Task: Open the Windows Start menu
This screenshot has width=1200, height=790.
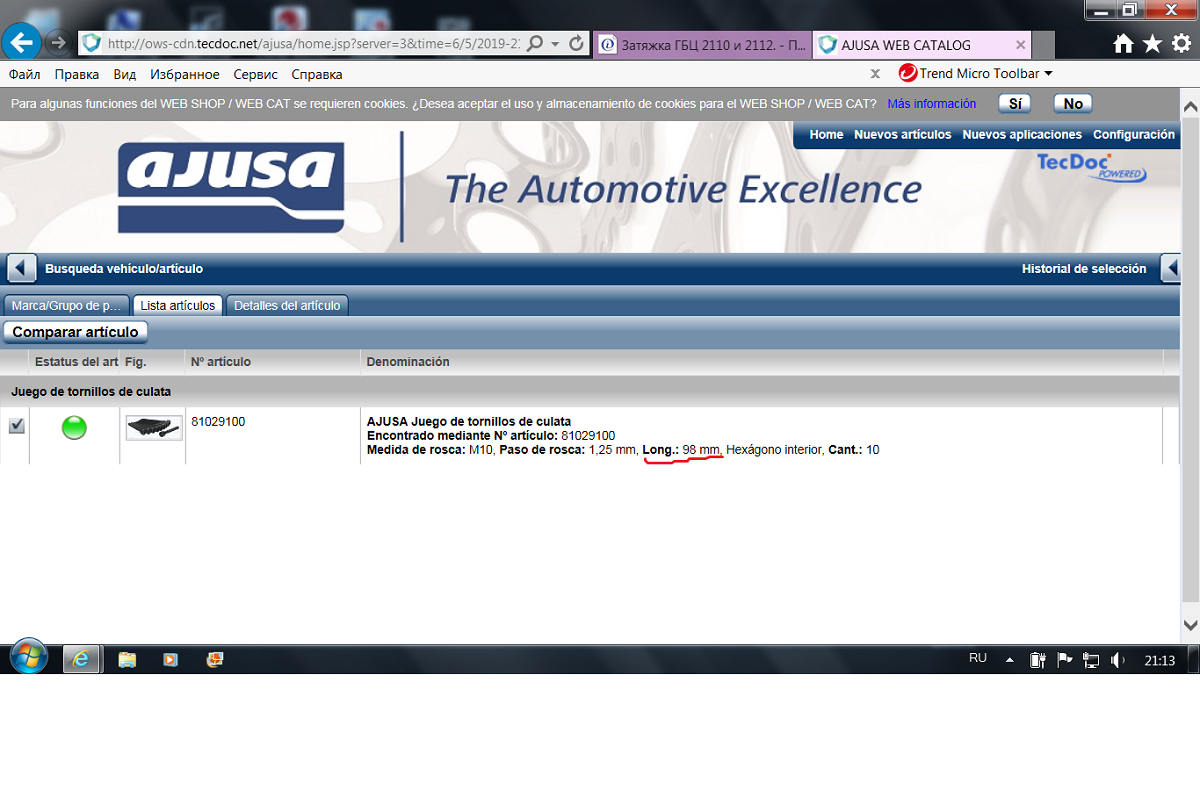Action: (x=28, y=658)
